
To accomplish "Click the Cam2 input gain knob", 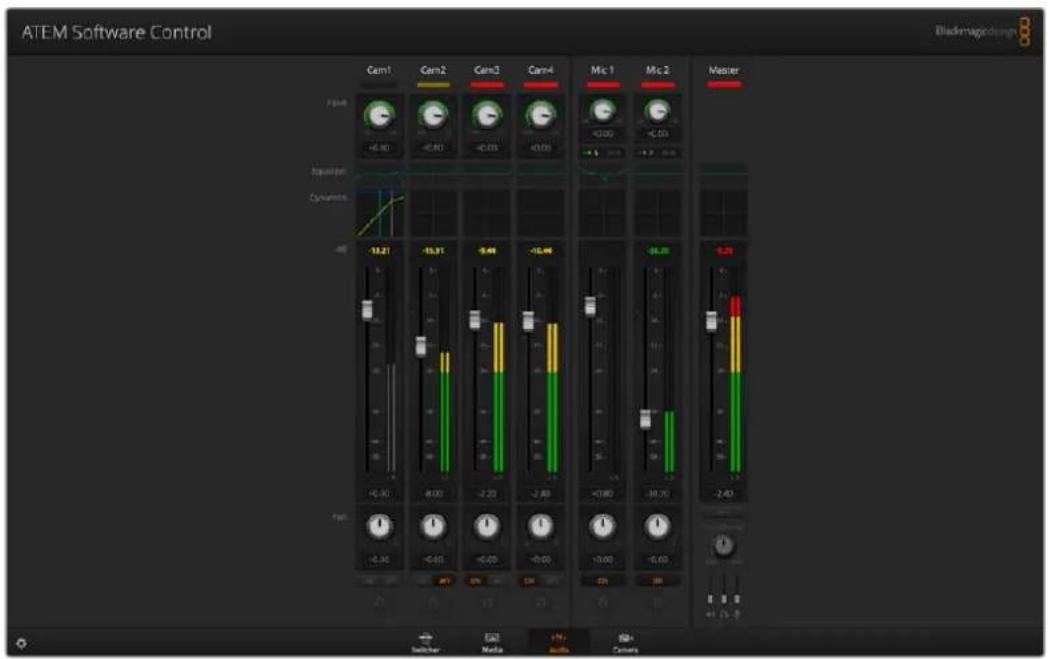I will (433, 115).
